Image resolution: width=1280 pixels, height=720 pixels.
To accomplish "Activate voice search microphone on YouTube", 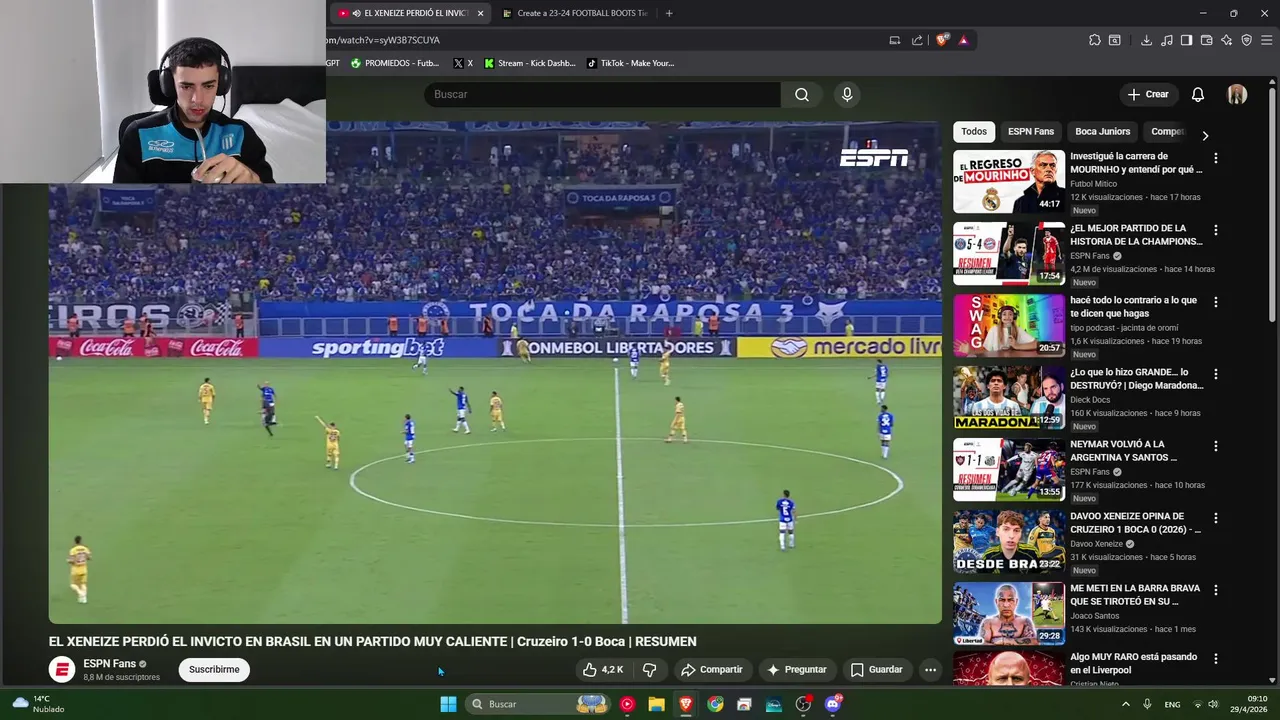I will point(847,94).
